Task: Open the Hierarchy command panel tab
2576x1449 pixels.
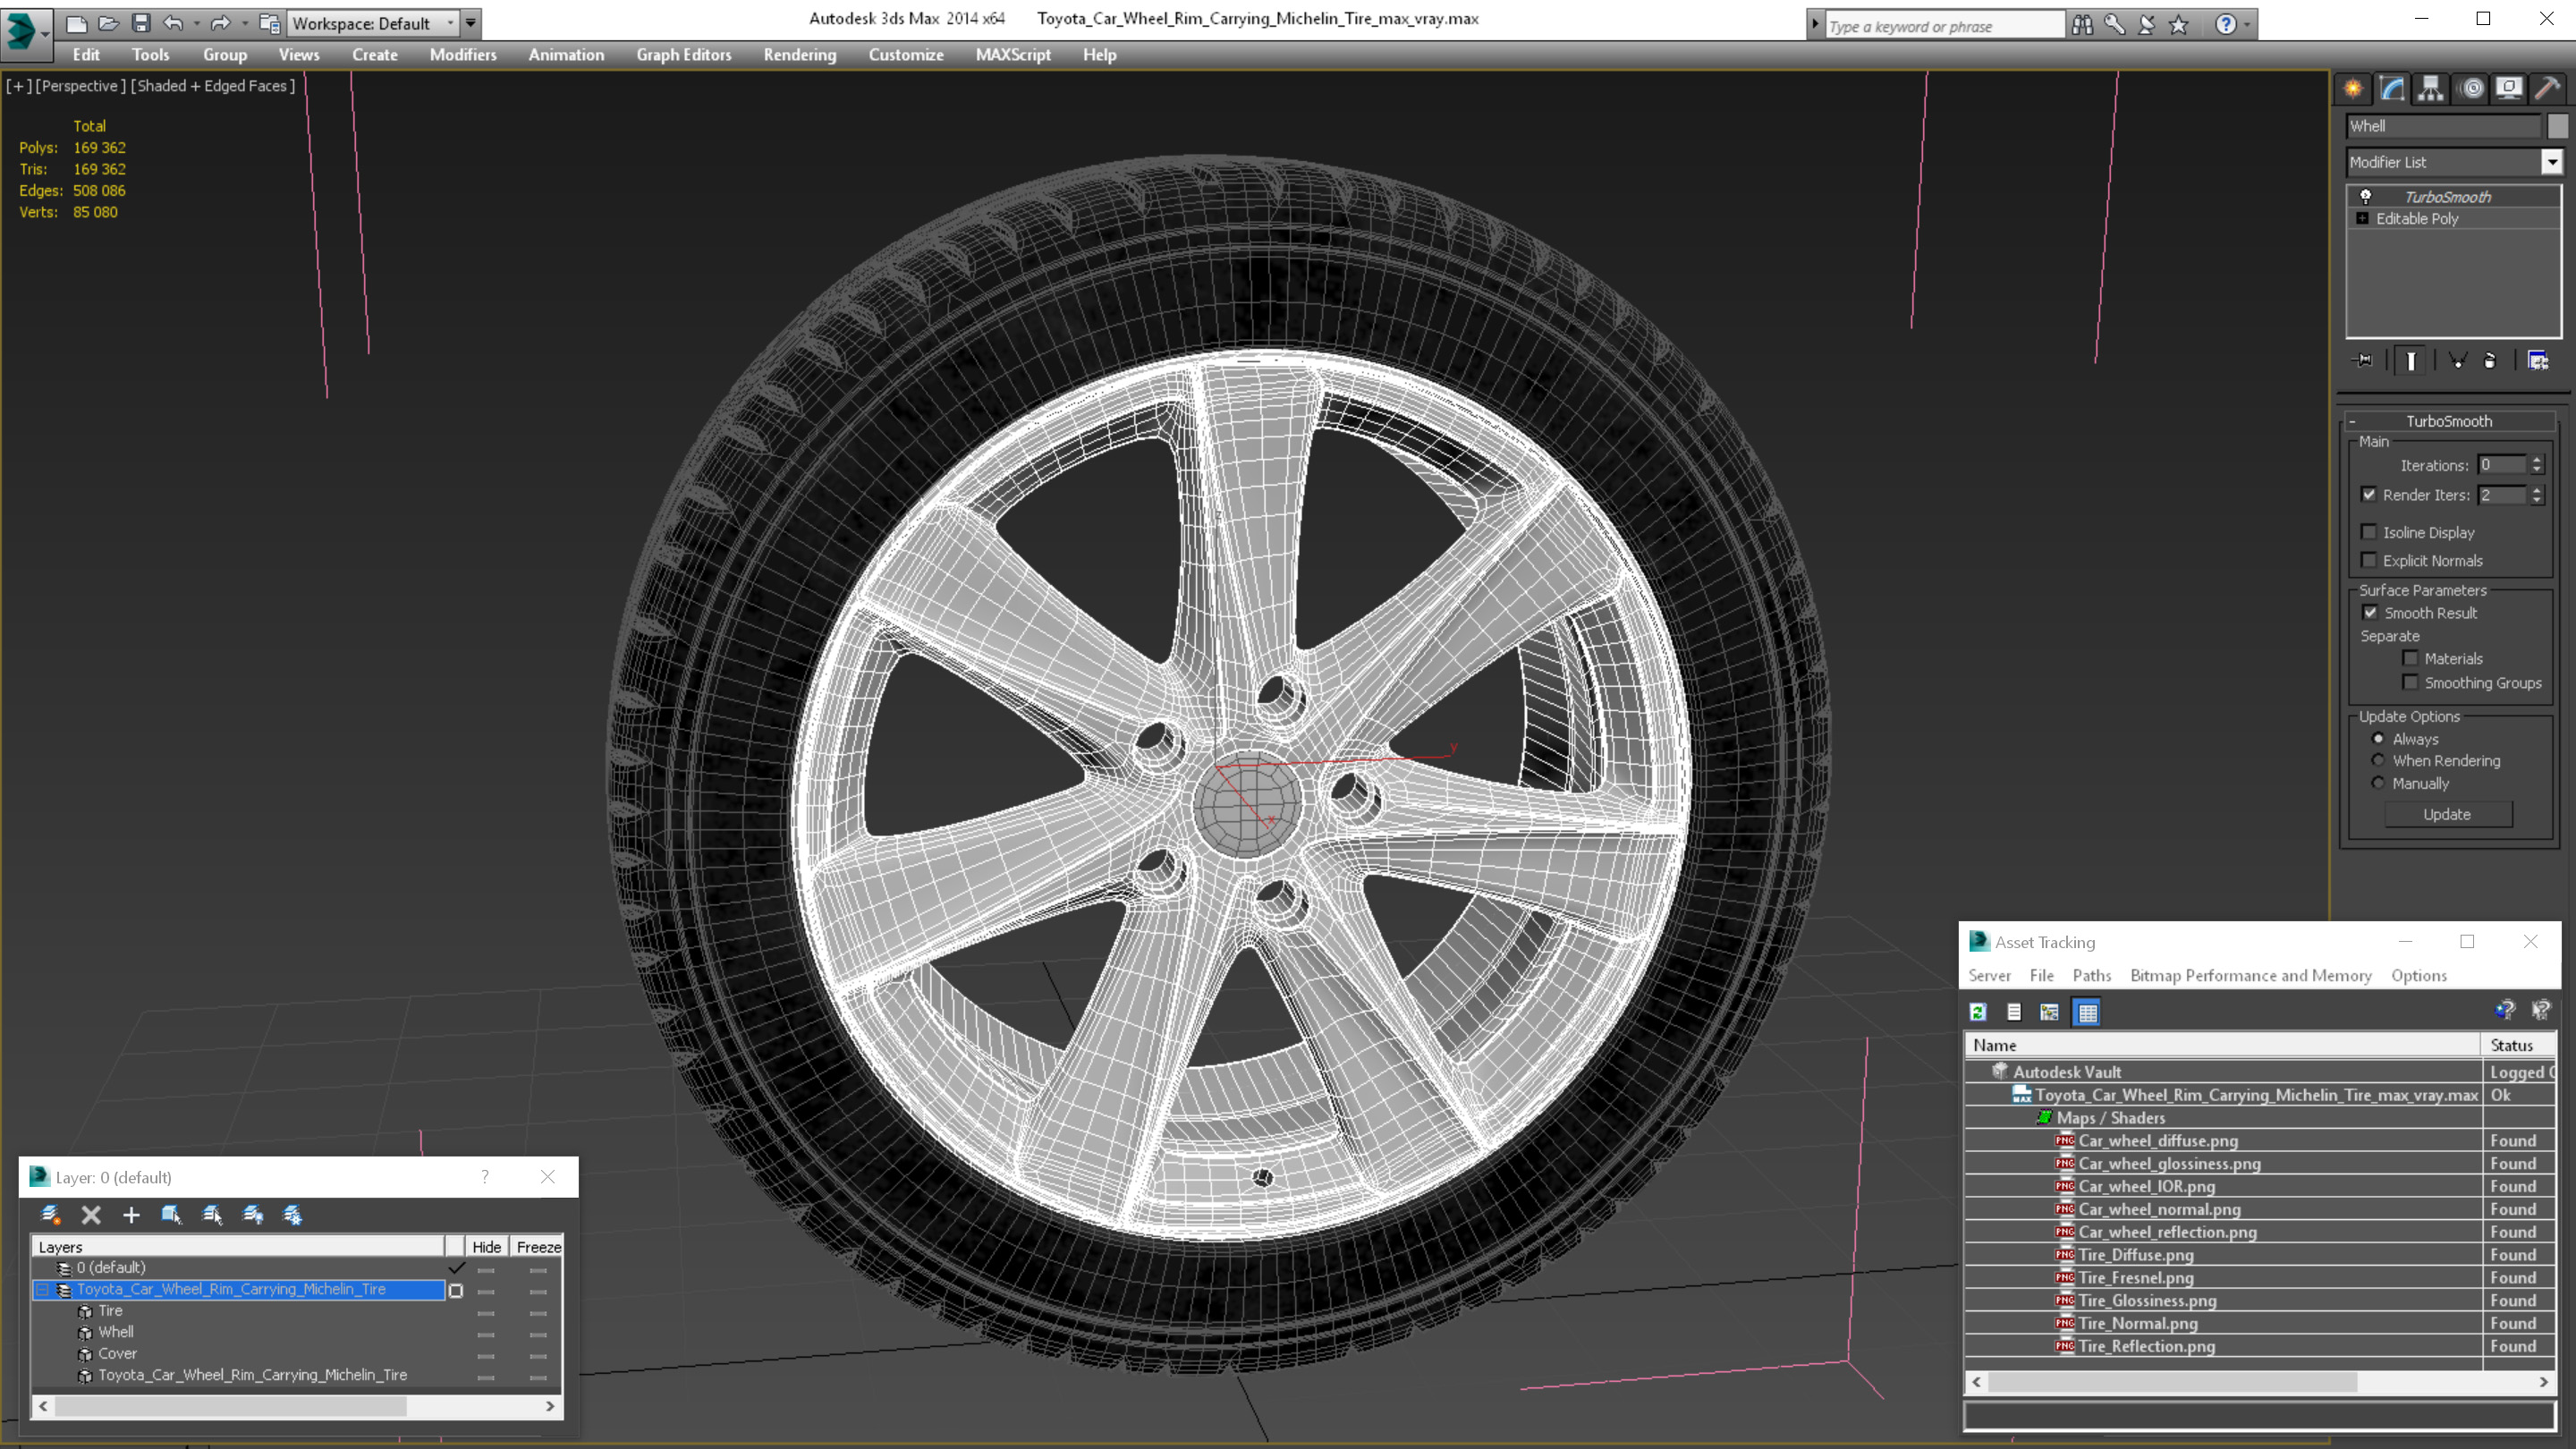Action: coord(2431,89)
